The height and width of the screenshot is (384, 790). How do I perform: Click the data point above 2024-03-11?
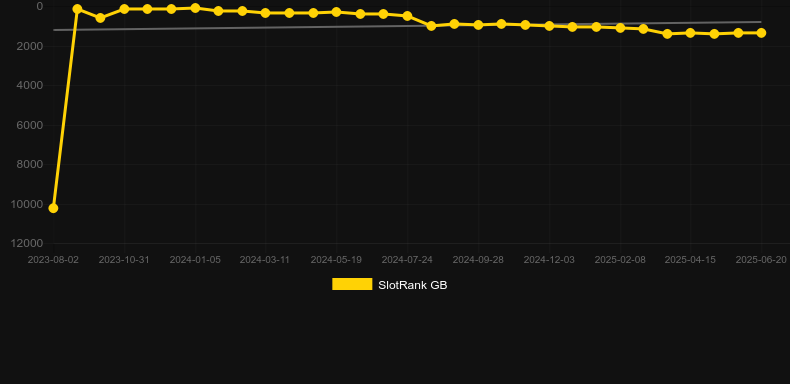[266, 13]
